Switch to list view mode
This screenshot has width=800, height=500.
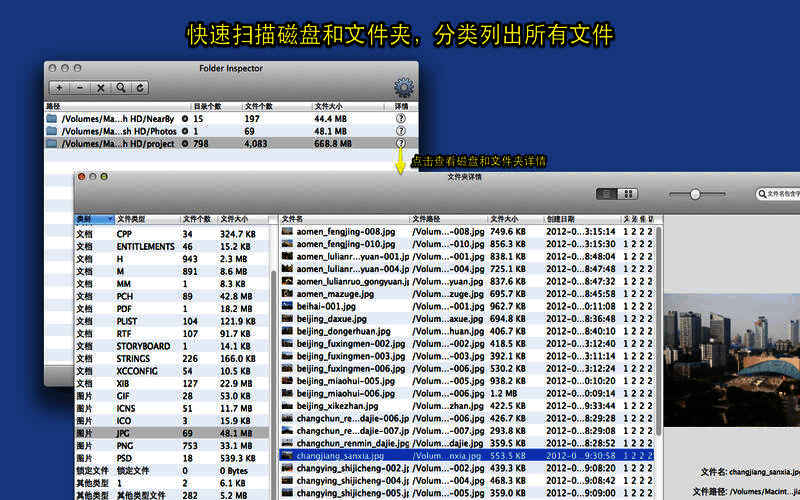(606, 194)
